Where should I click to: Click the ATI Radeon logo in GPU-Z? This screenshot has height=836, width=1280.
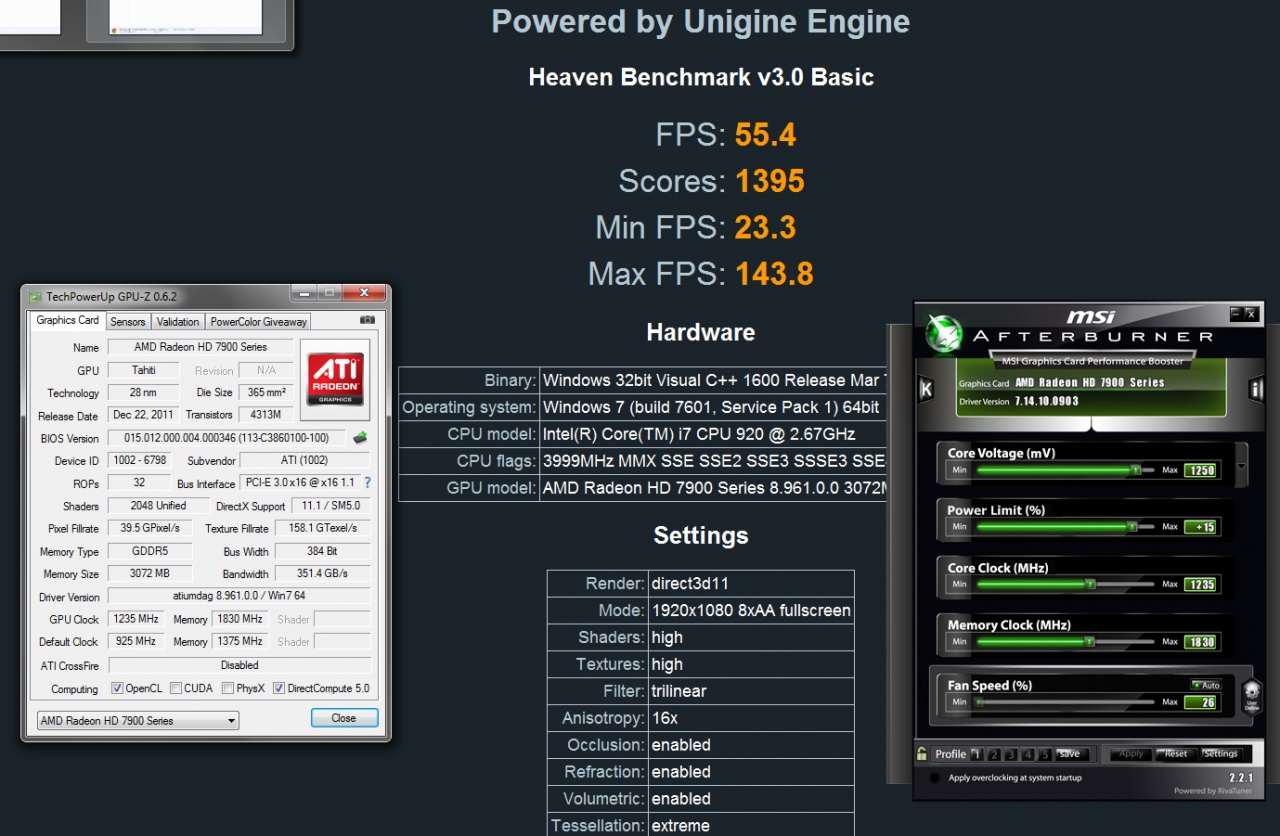pos(335,379)
